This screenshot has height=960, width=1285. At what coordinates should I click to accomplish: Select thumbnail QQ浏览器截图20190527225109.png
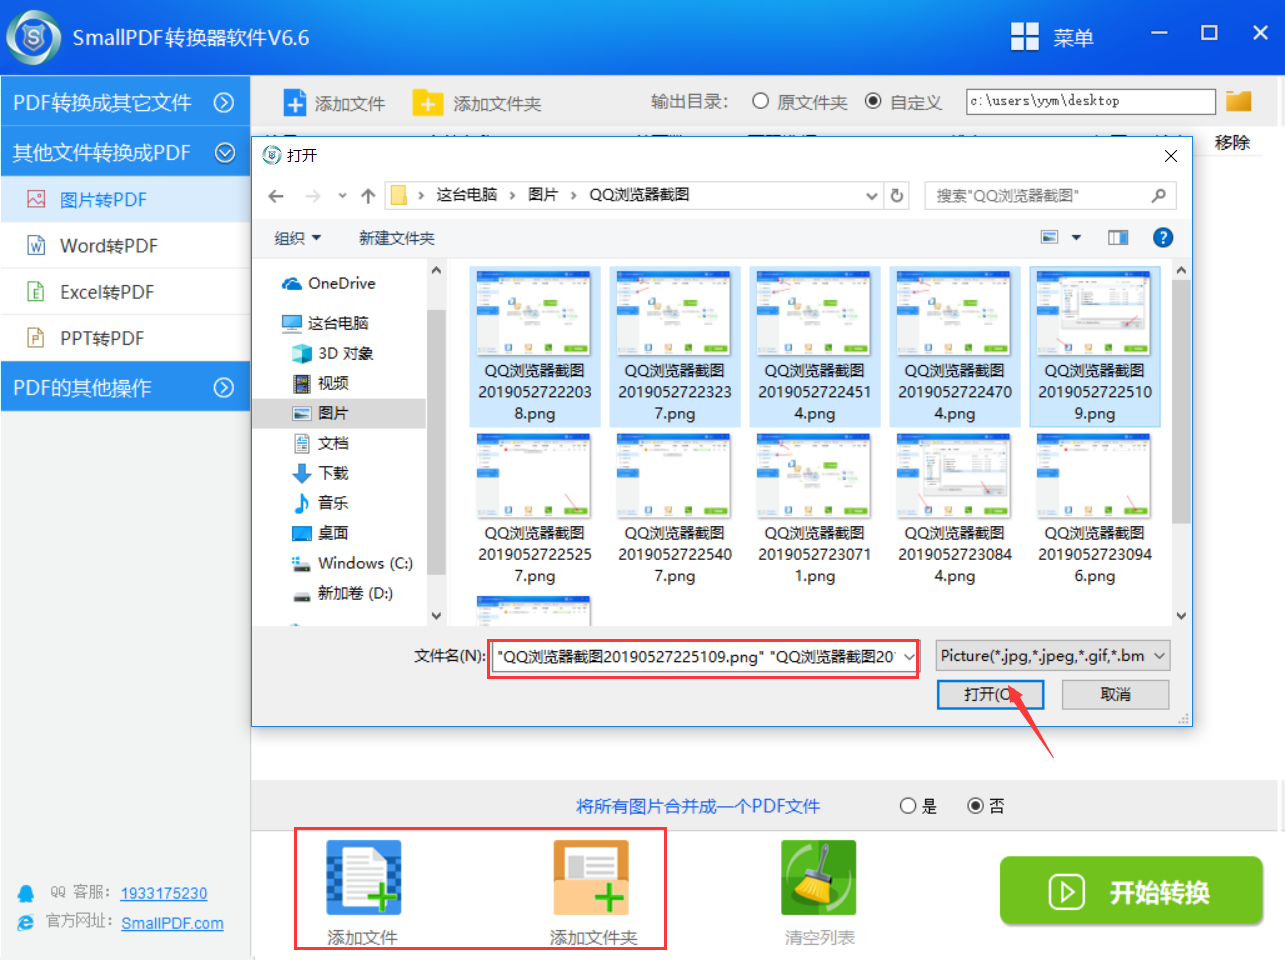(x=1094, y=346)
